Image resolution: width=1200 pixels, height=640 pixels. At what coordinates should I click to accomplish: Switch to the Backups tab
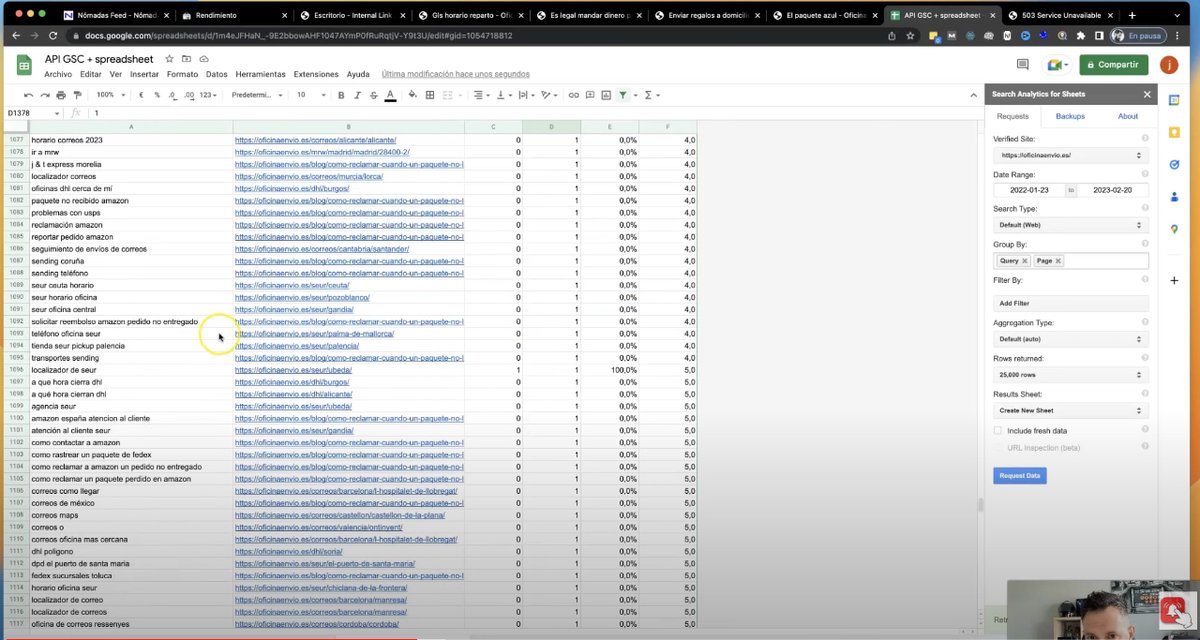pos(1070,116)
